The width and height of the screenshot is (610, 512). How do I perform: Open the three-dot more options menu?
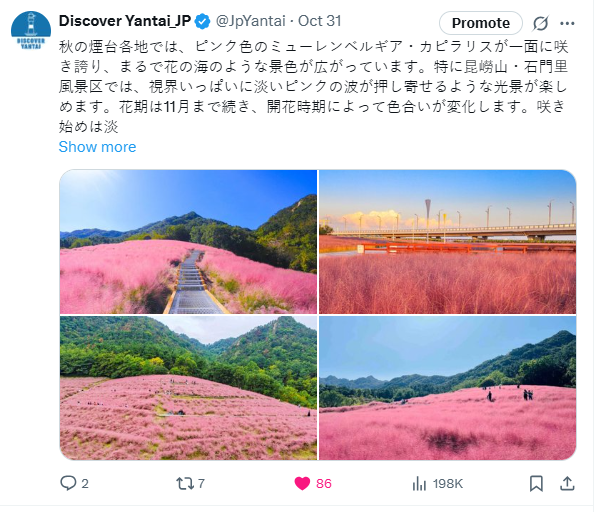(567, 23)
